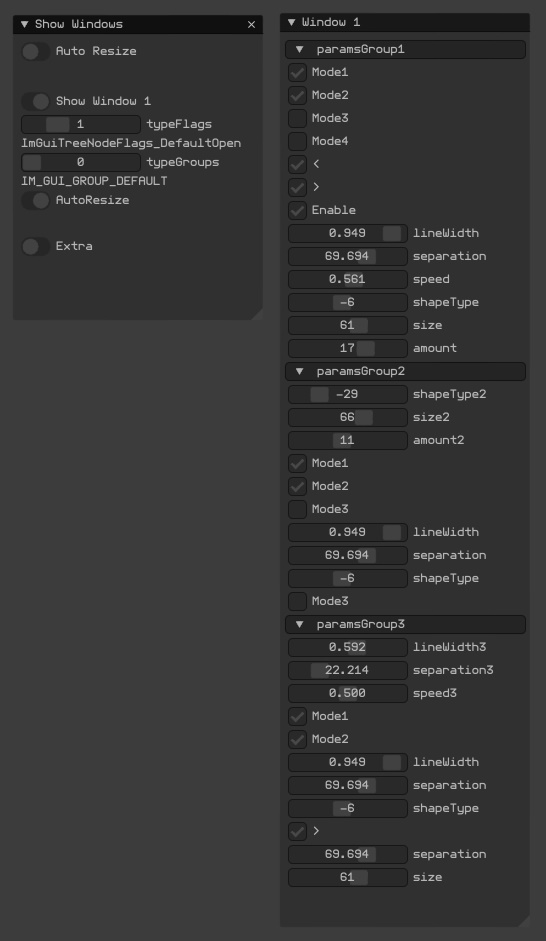Uncheck Mode2 in paramsGroup1
Screen dimensions: 546x941
pyautogui.click(x=298, y=95)
